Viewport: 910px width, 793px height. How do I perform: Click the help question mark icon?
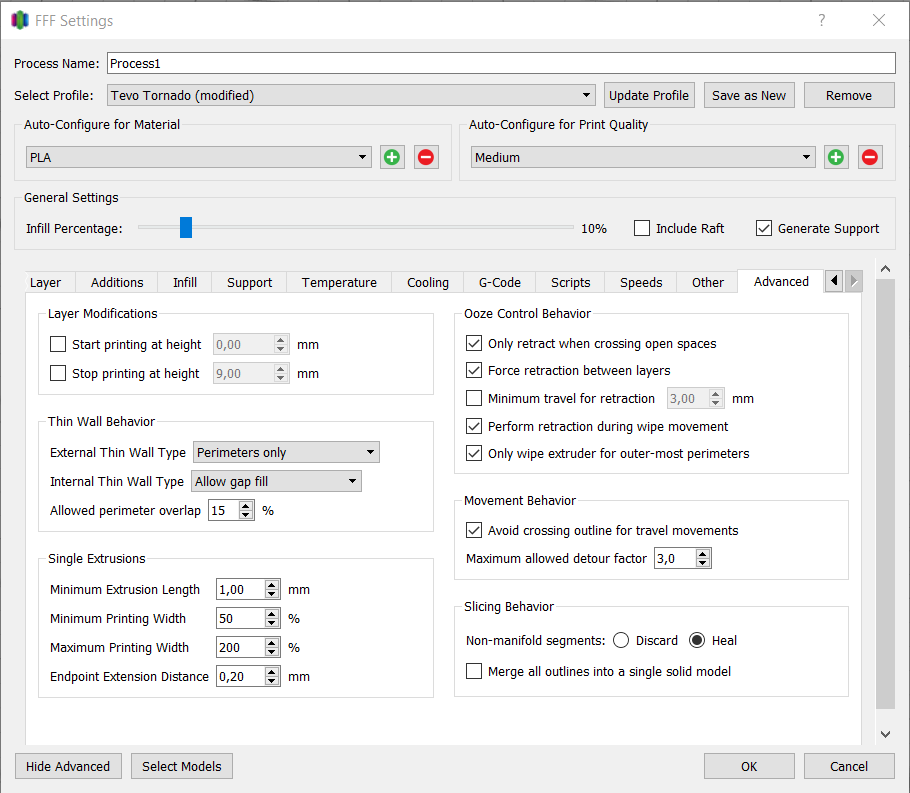coord(822,20)
